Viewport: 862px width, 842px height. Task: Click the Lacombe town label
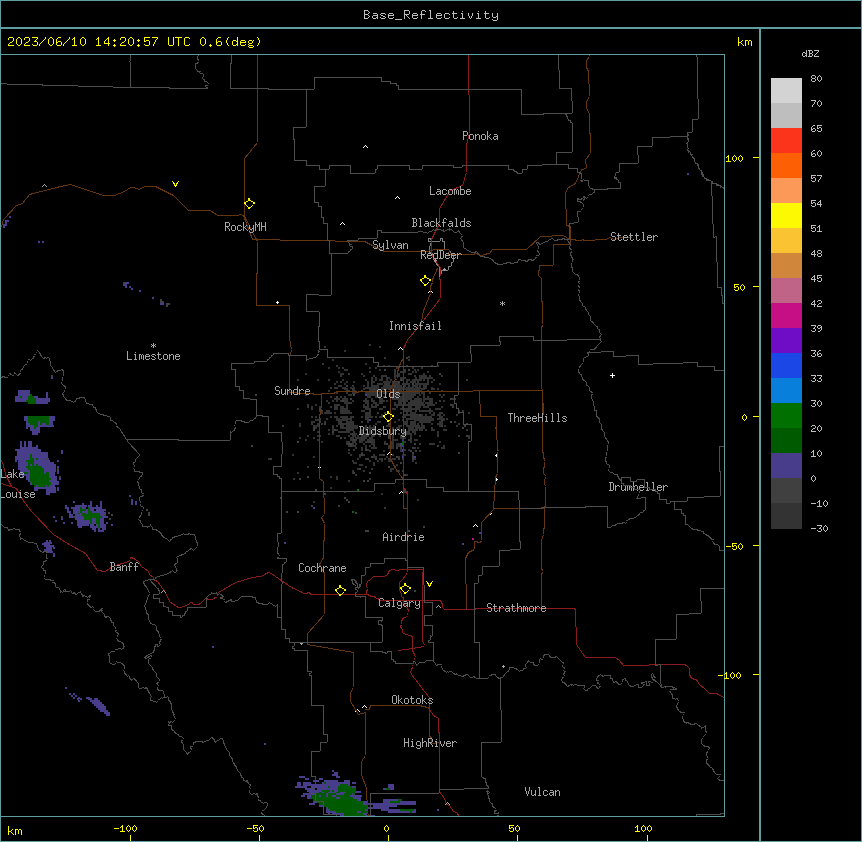pyautogui.click(x=450, y=191)
